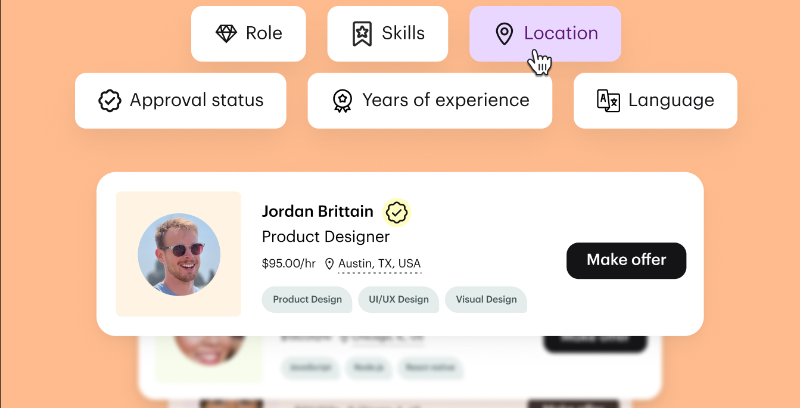Click the award ribbon icon on Years of experience
Image resolution: width=800 pixels, height=408 pixels.
click(x=343, y=100)
